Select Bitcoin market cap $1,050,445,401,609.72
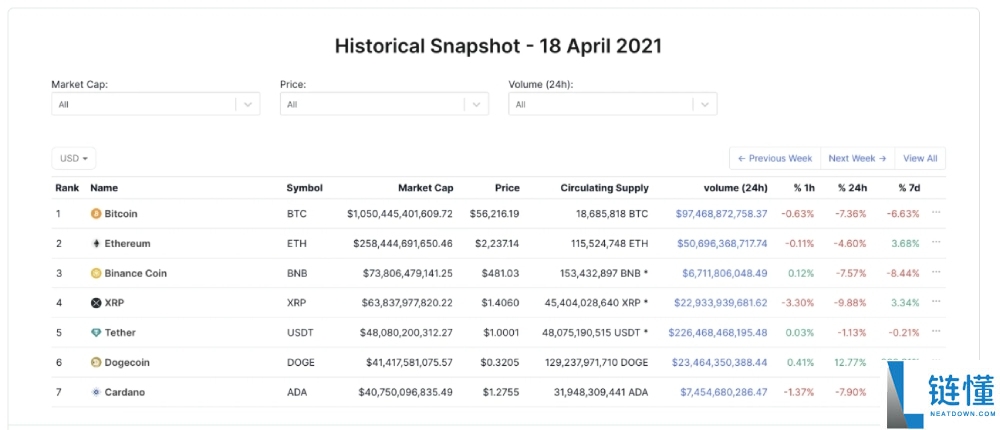The height and width of the screenshot is (430, 1000). (x=400, y=214)
